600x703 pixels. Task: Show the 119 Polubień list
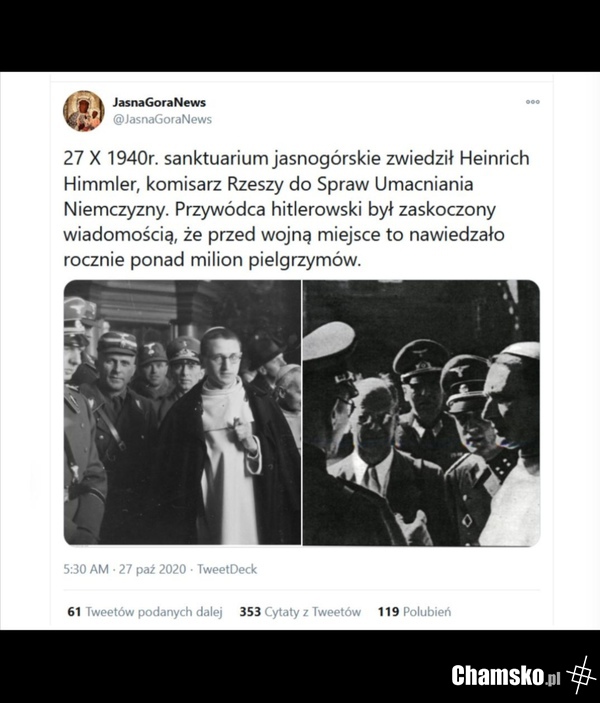click(x=414, y=612)
